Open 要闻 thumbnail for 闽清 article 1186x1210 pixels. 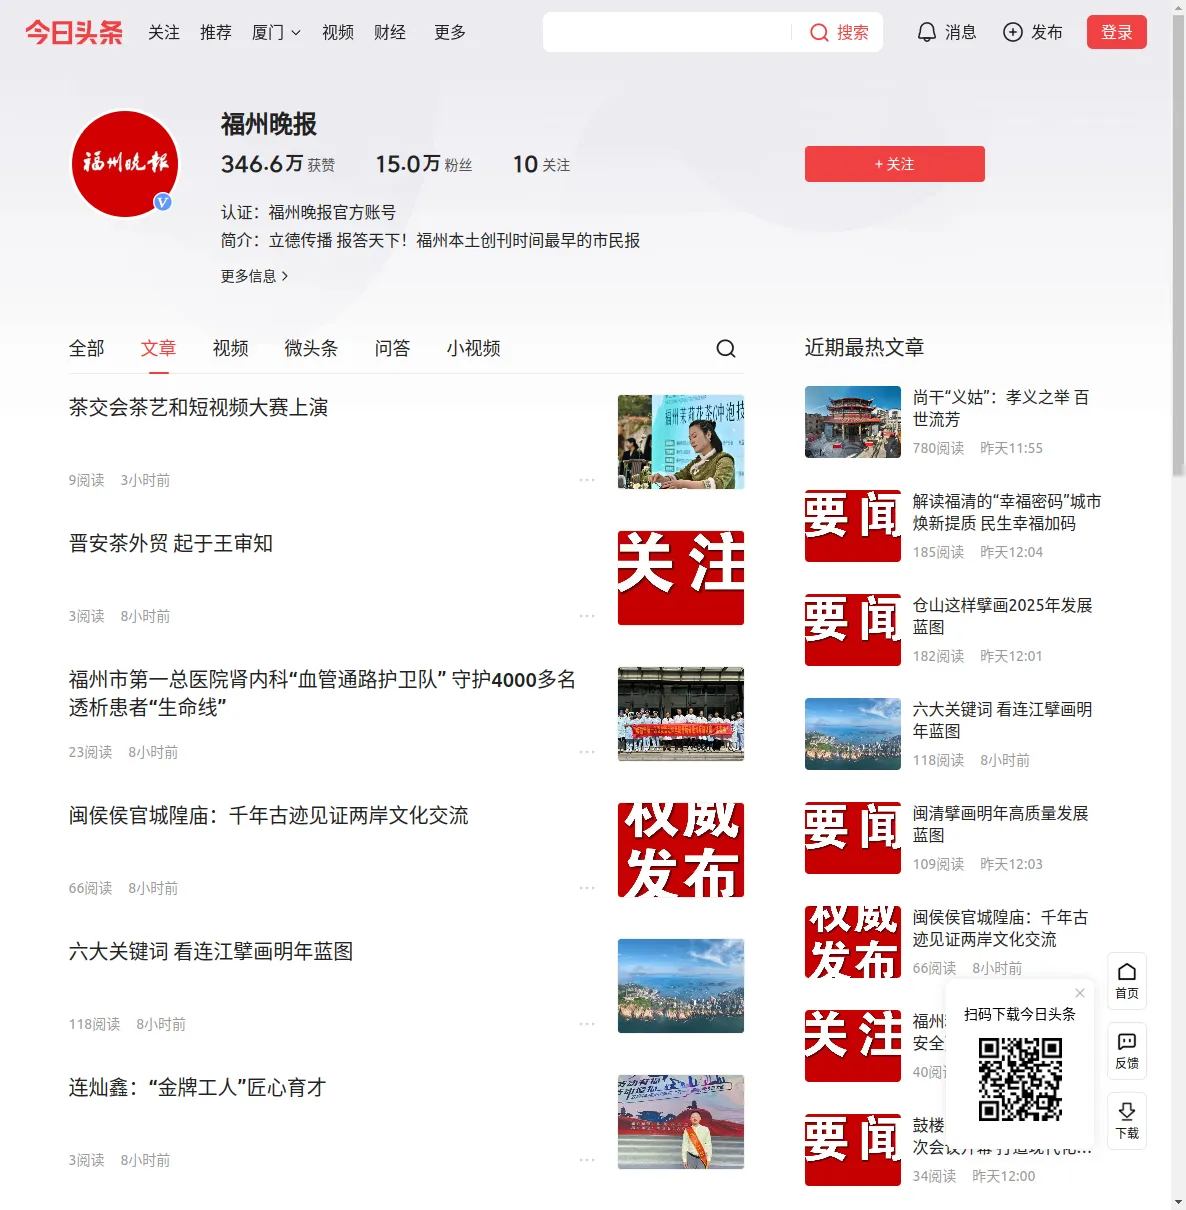[x=853, y=838]
